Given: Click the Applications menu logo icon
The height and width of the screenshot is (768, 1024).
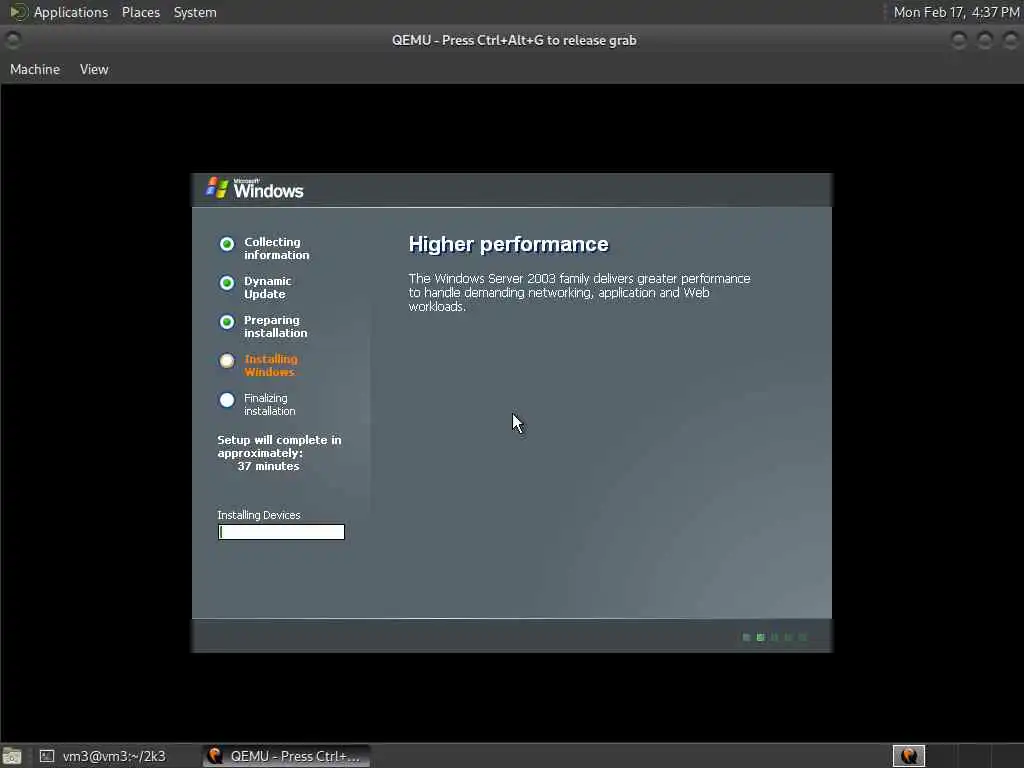Looking at the screenshot, I should click(18, 12).
